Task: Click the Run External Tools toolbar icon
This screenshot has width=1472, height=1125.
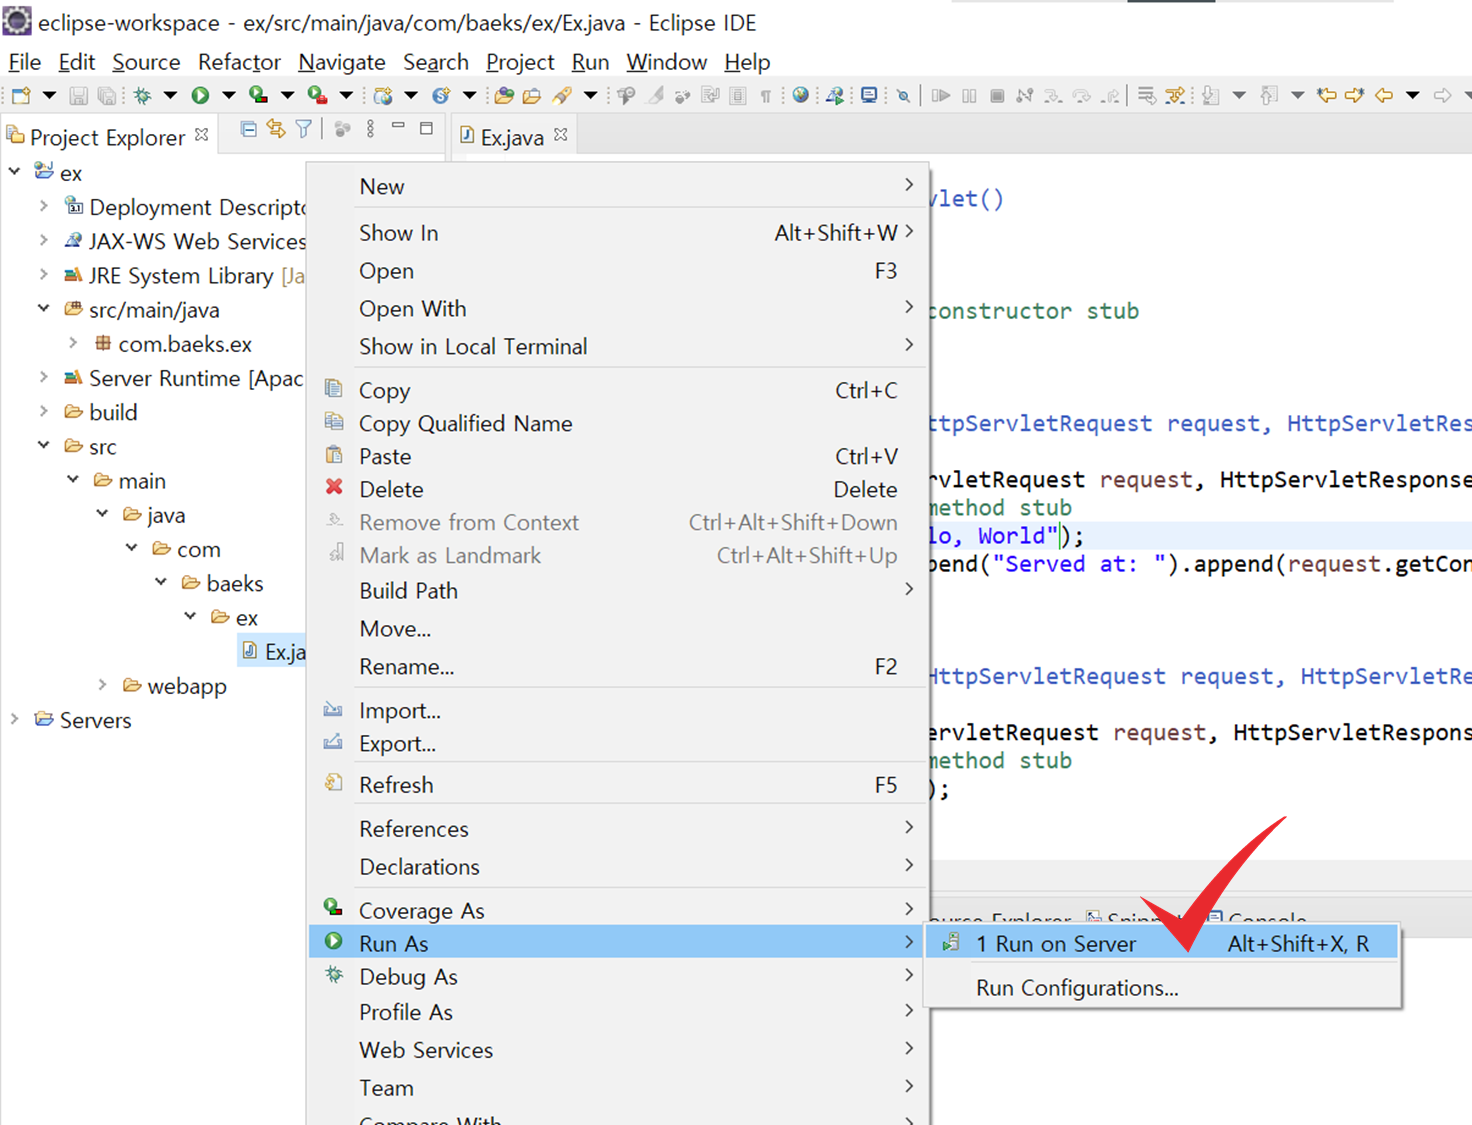Action: click(x=317, y=96)
